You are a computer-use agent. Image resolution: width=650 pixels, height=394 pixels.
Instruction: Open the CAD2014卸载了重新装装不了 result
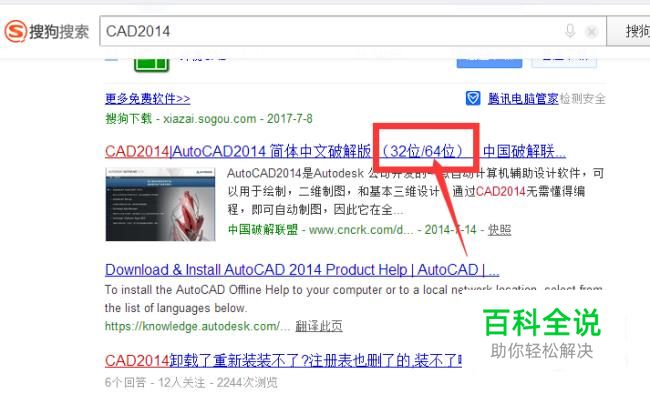[x=283, y=361]
